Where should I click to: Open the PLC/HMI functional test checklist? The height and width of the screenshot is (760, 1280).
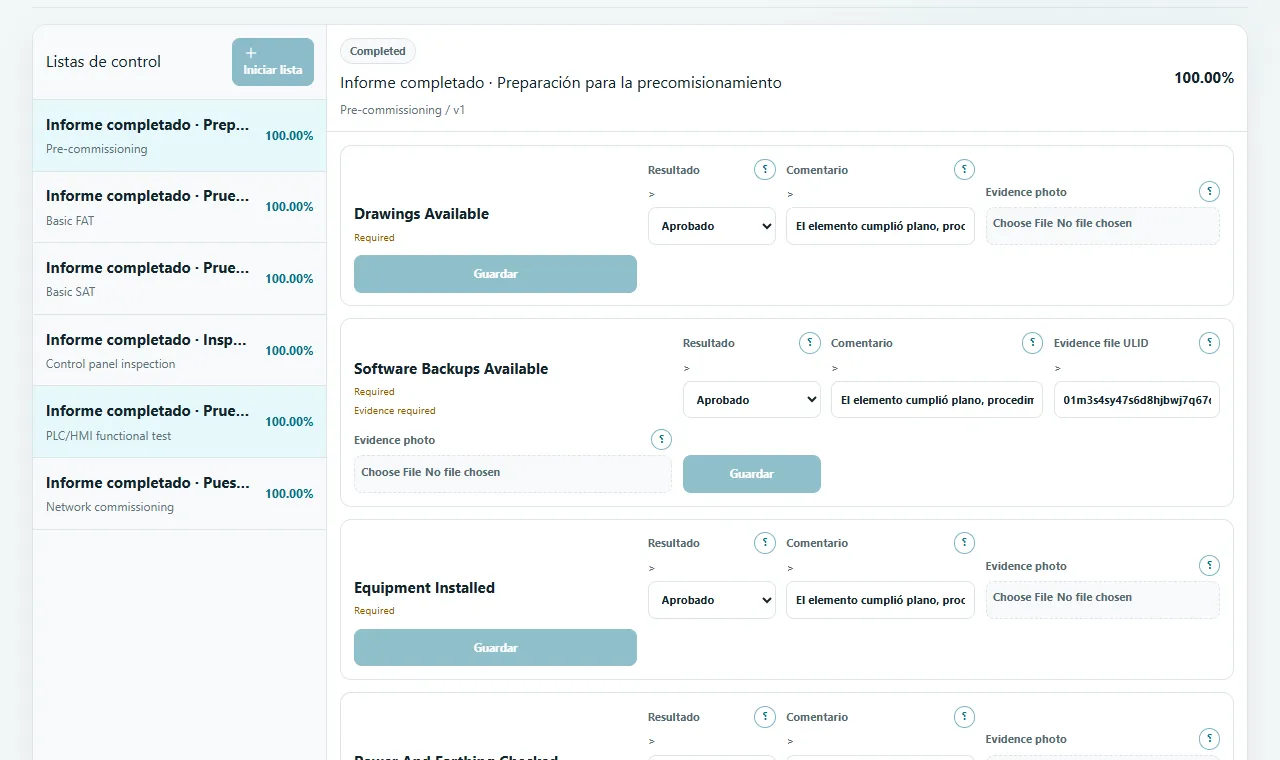click(x=180, y=422)
